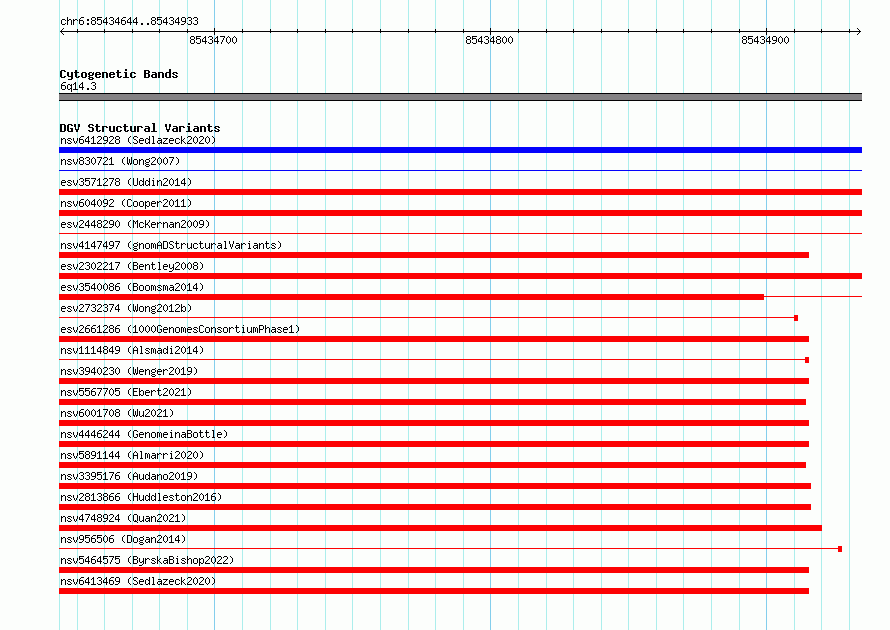The height and width of the screenshot is (630, 890).
Task: Open esv2732374 (Wong2012b) label
Action: [126, 308]
